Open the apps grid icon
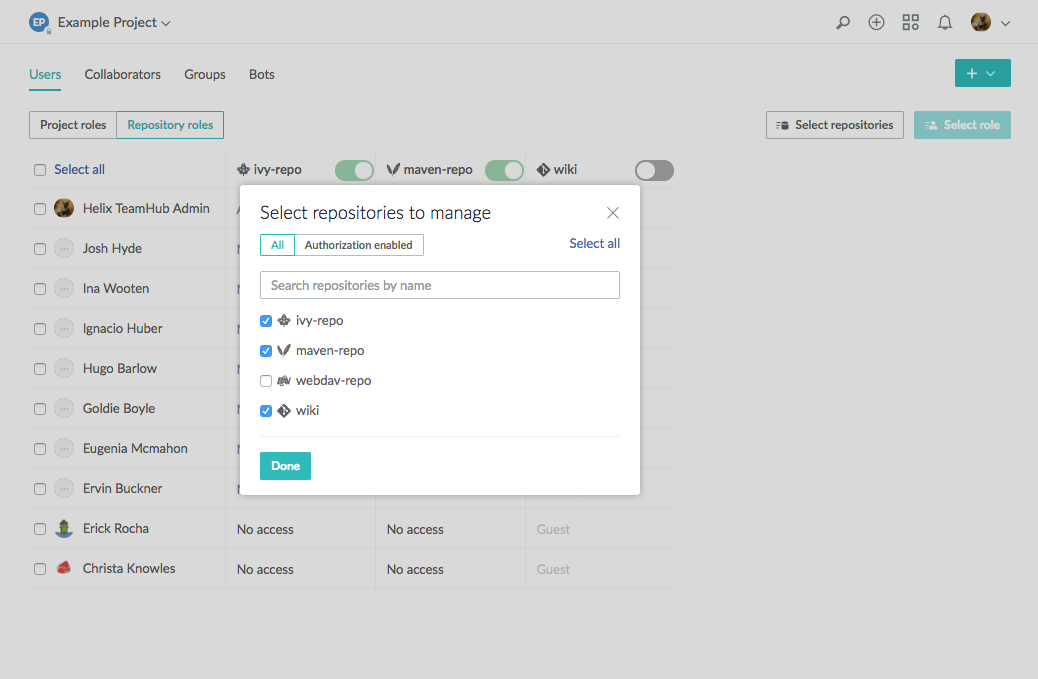This screenshot has width=1038, height=679. 910,22
